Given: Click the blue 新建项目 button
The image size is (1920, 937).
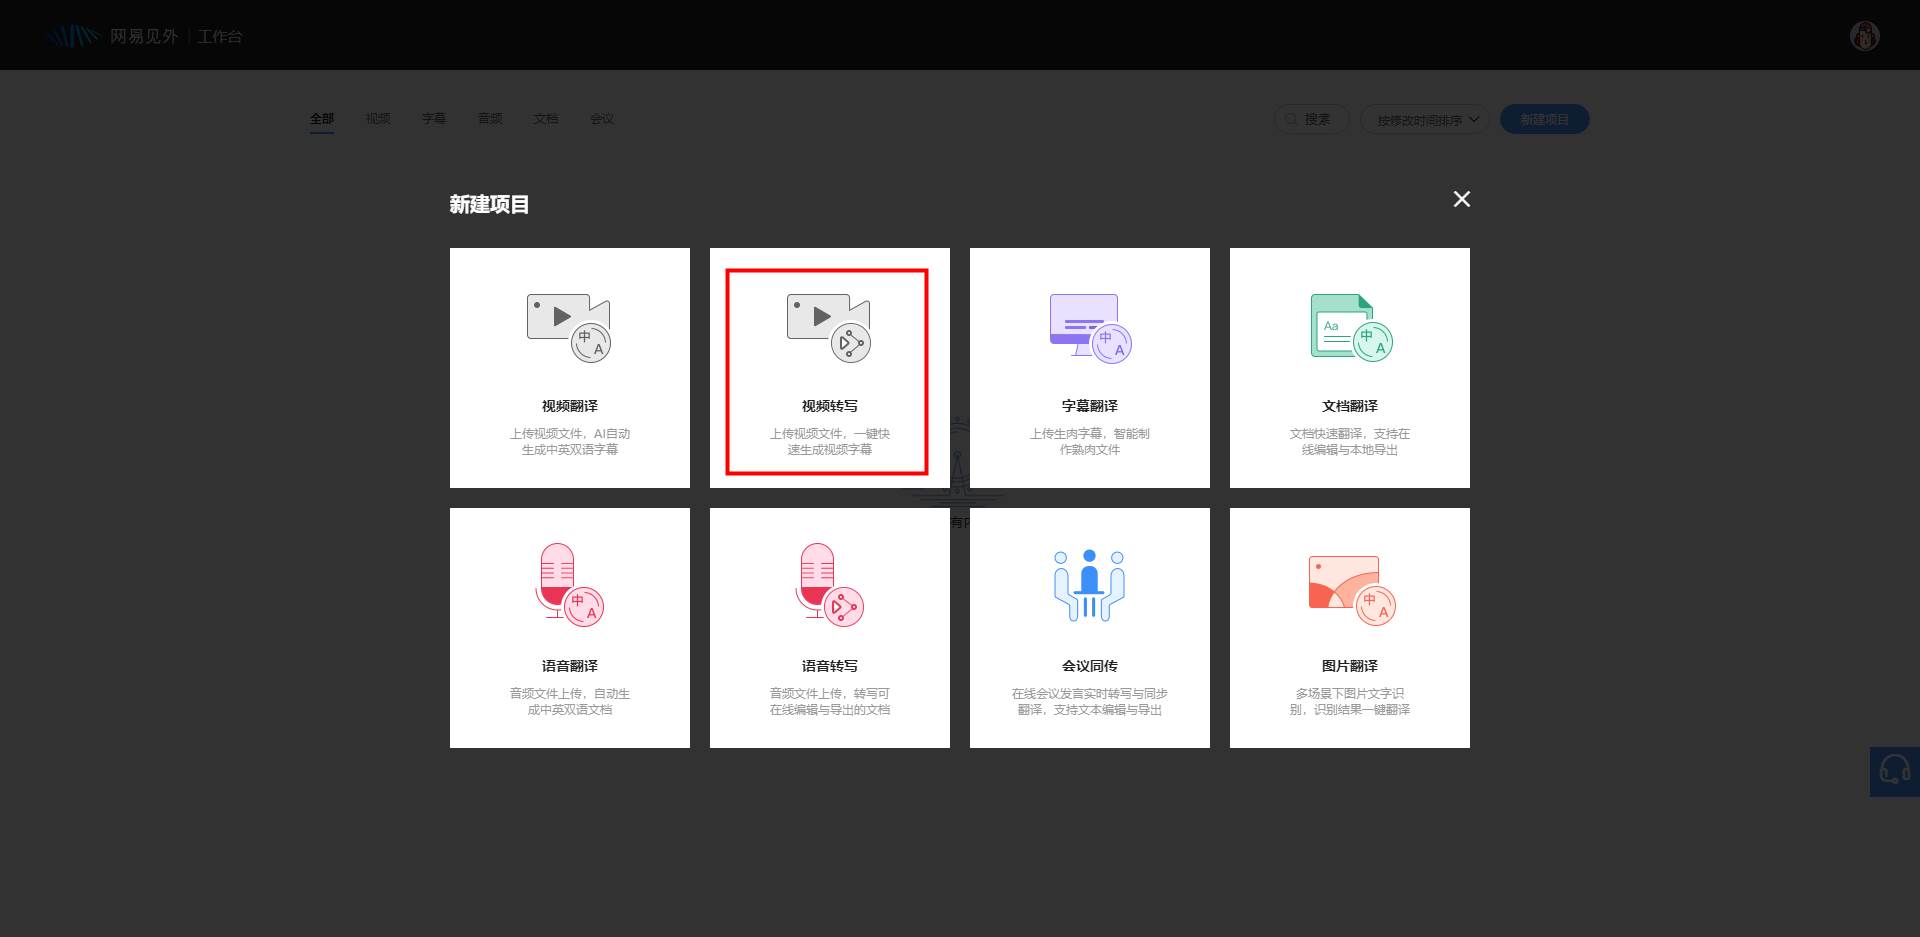Looking at the screenshot, I should coord(1544,119).
